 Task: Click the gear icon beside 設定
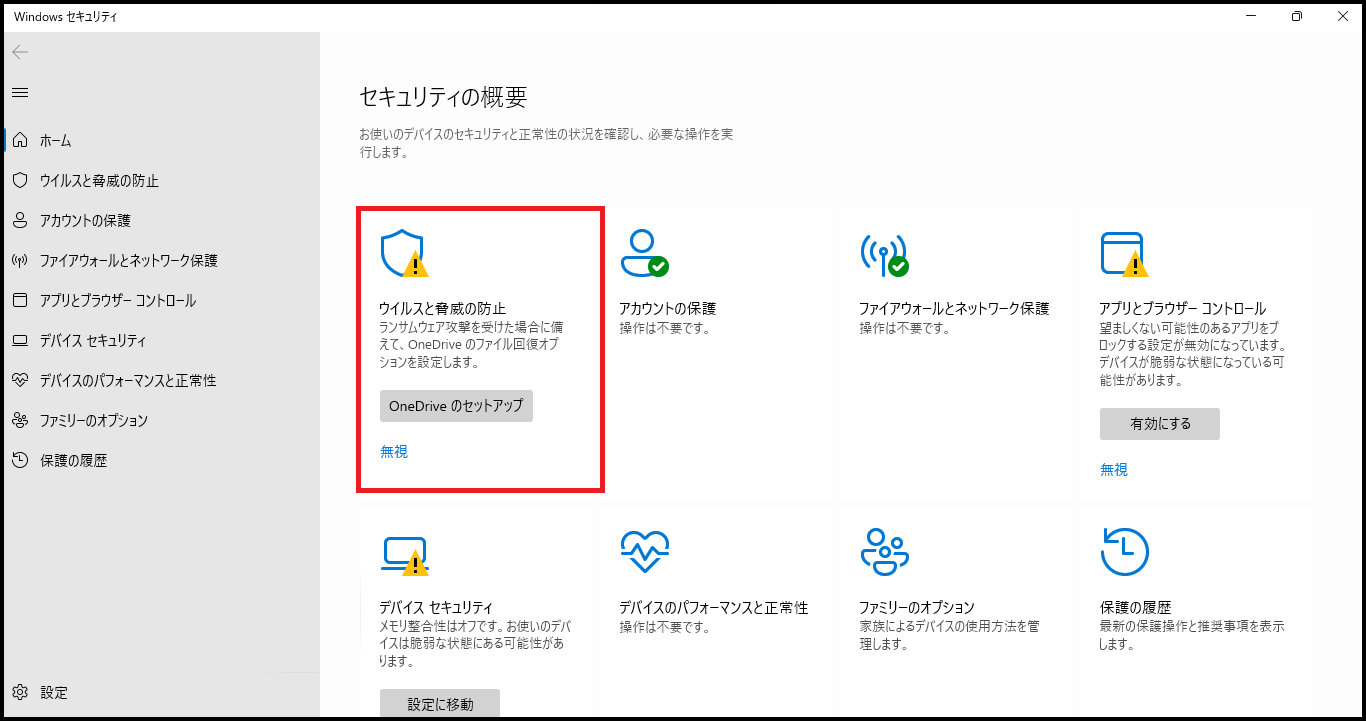pyautogui.click(x=20, y=692)
